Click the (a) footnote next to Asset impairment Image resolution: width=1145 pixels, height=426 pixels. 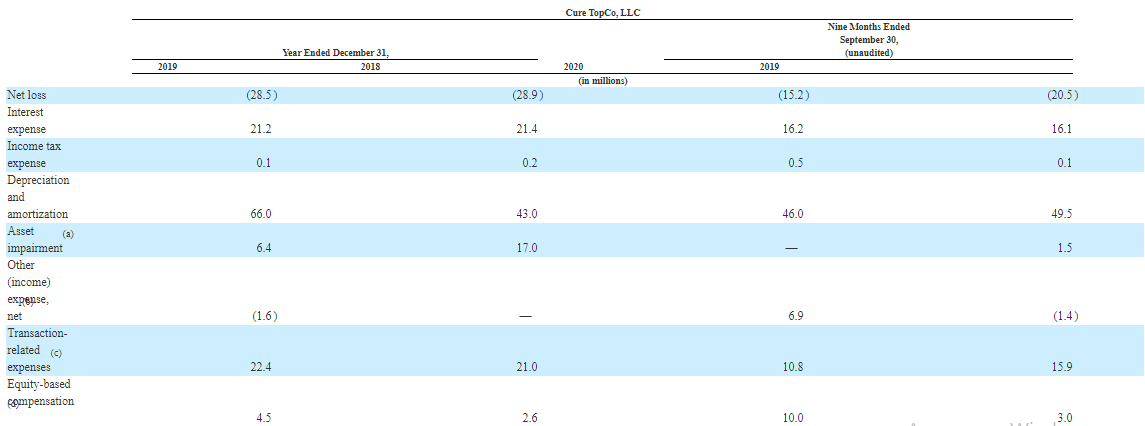(69, 234)
